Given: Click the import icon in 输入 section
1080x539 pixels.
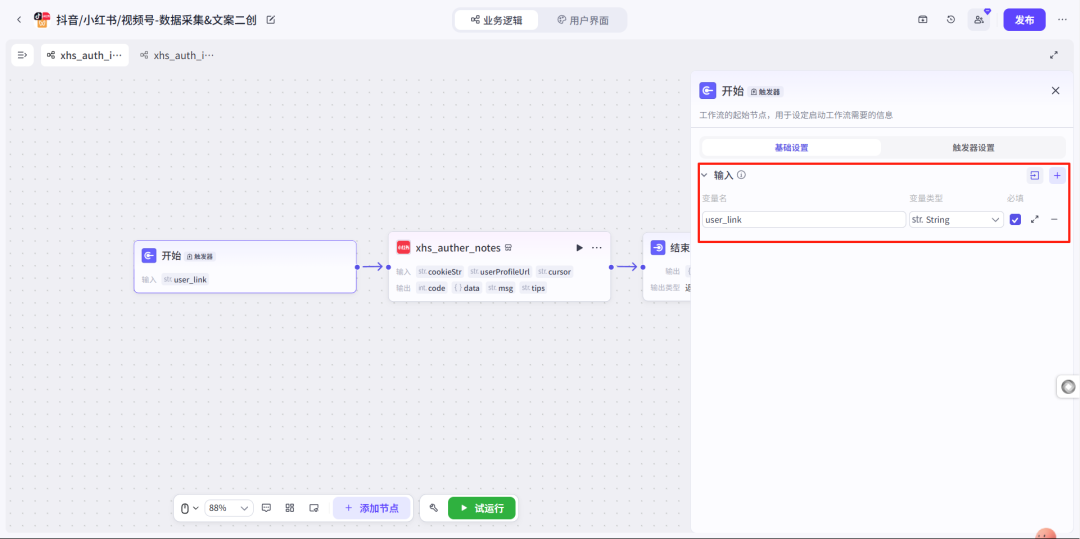Looking at the screenshot, I should tap(1035, 176).
